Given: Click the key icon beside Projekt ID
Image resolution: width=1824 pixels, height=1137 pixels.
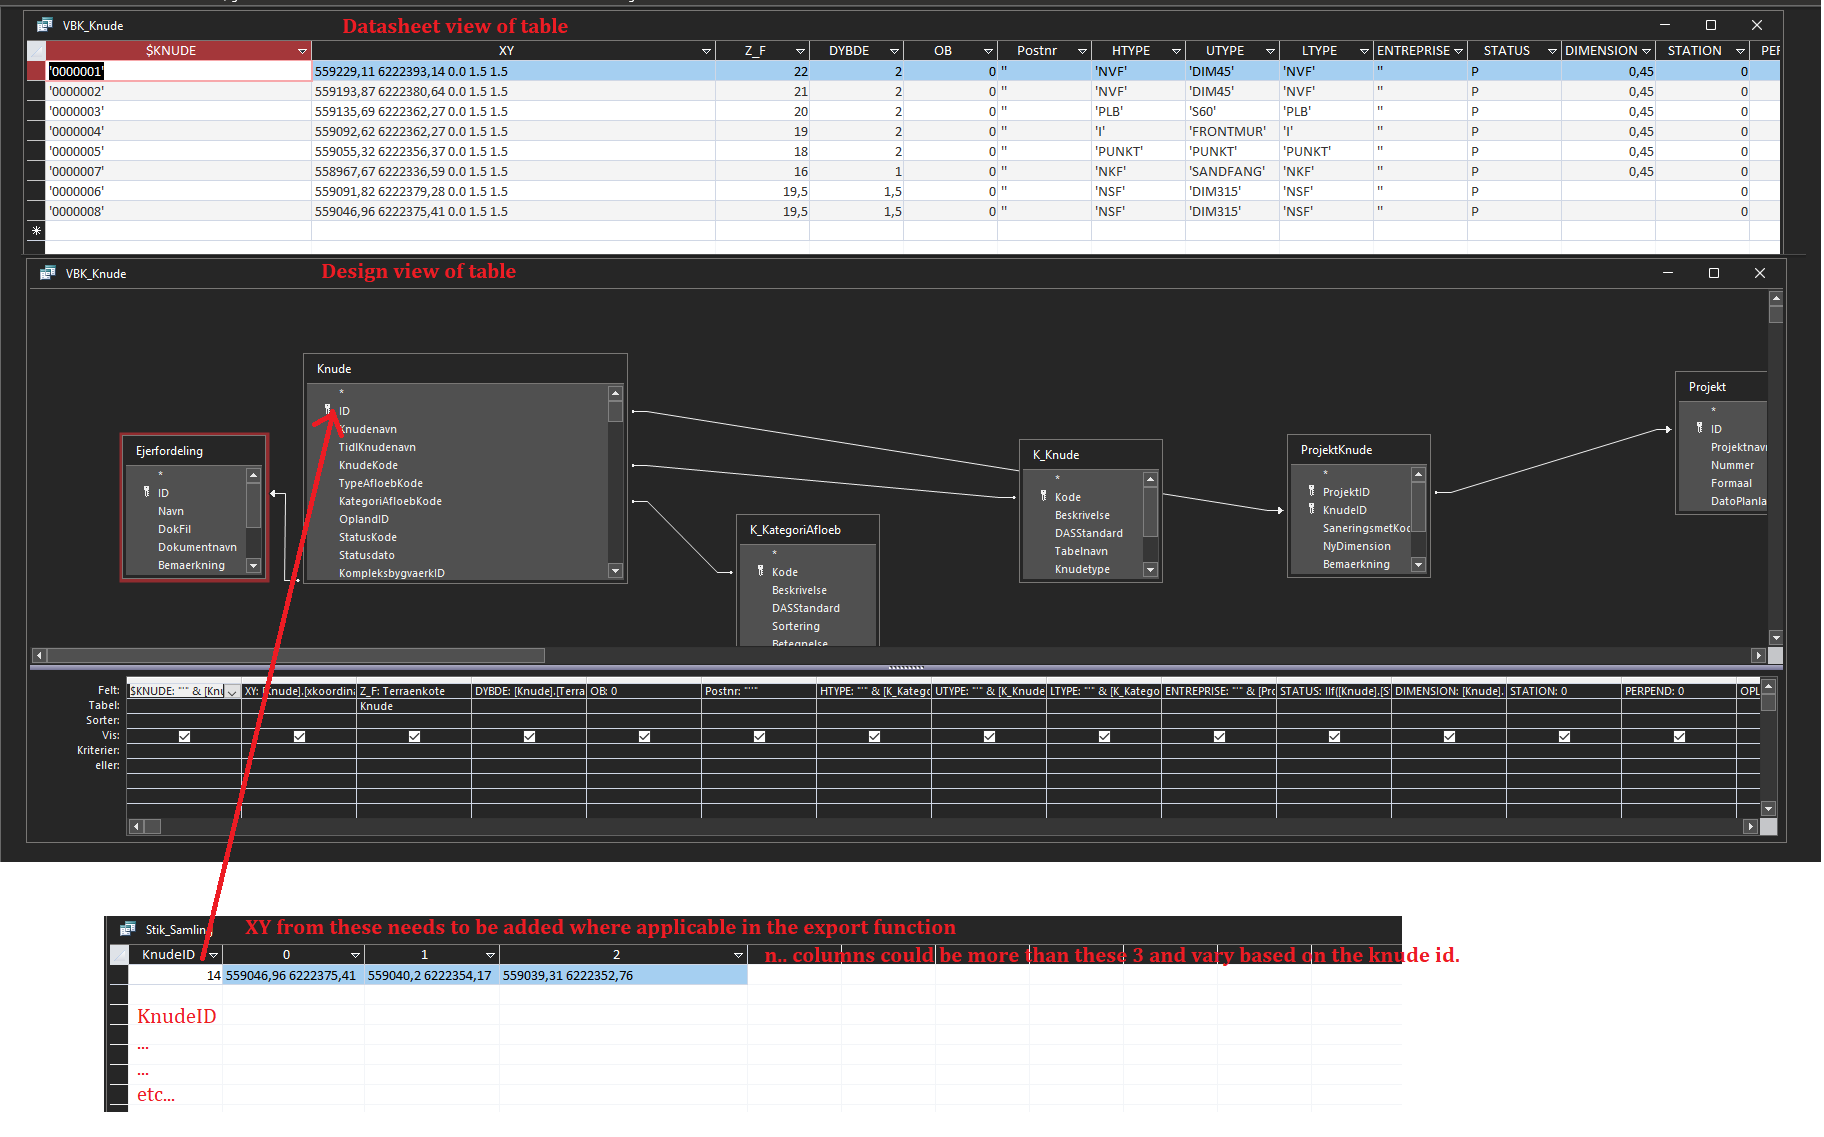Looking at the screenshot, I should (x=1700, y=428).
